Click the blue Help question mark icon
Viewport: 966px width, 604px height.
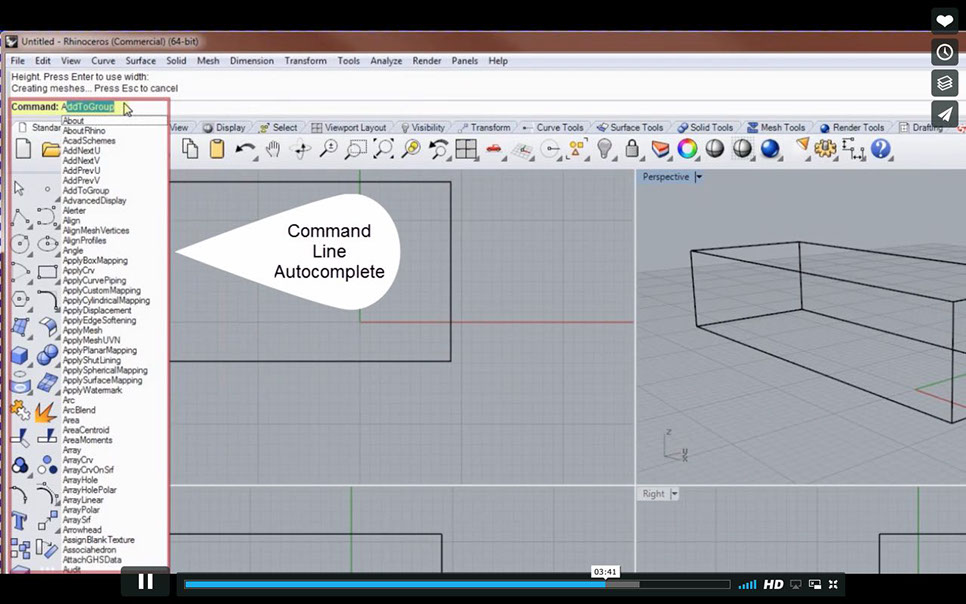[x=881, y=149]
